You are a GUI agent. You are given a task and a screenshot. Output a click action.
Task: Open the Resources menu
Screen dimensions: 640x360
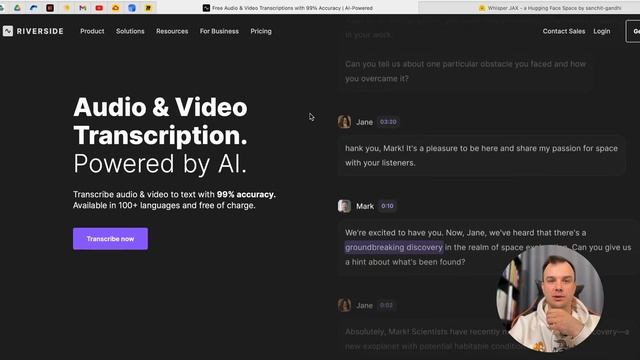[172, 31]
